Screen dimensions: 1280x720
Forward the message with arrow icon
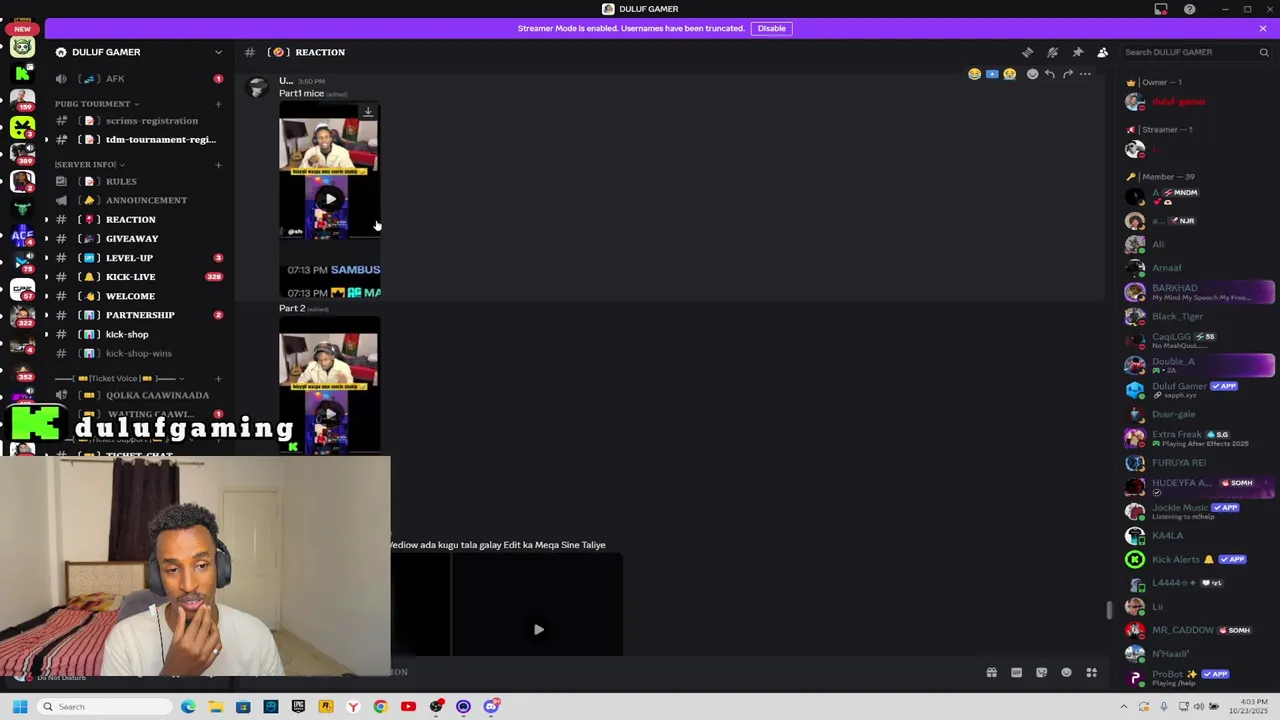pos(1068,74)
